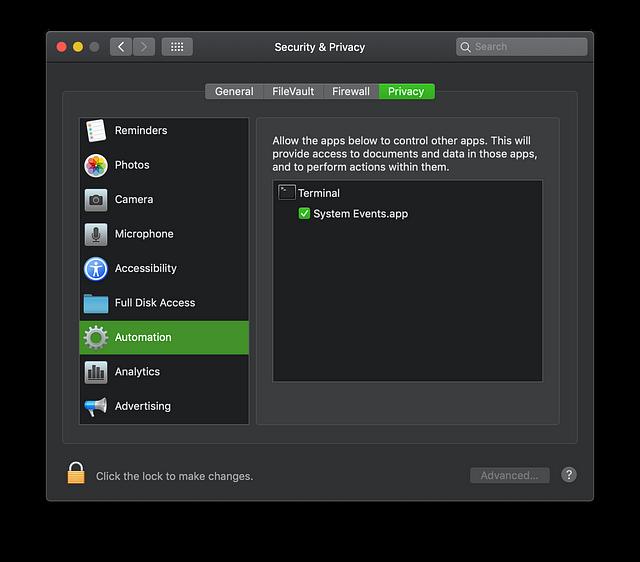640x562 pixels.
Task: Click into the Search field
Action: (522, 47)
